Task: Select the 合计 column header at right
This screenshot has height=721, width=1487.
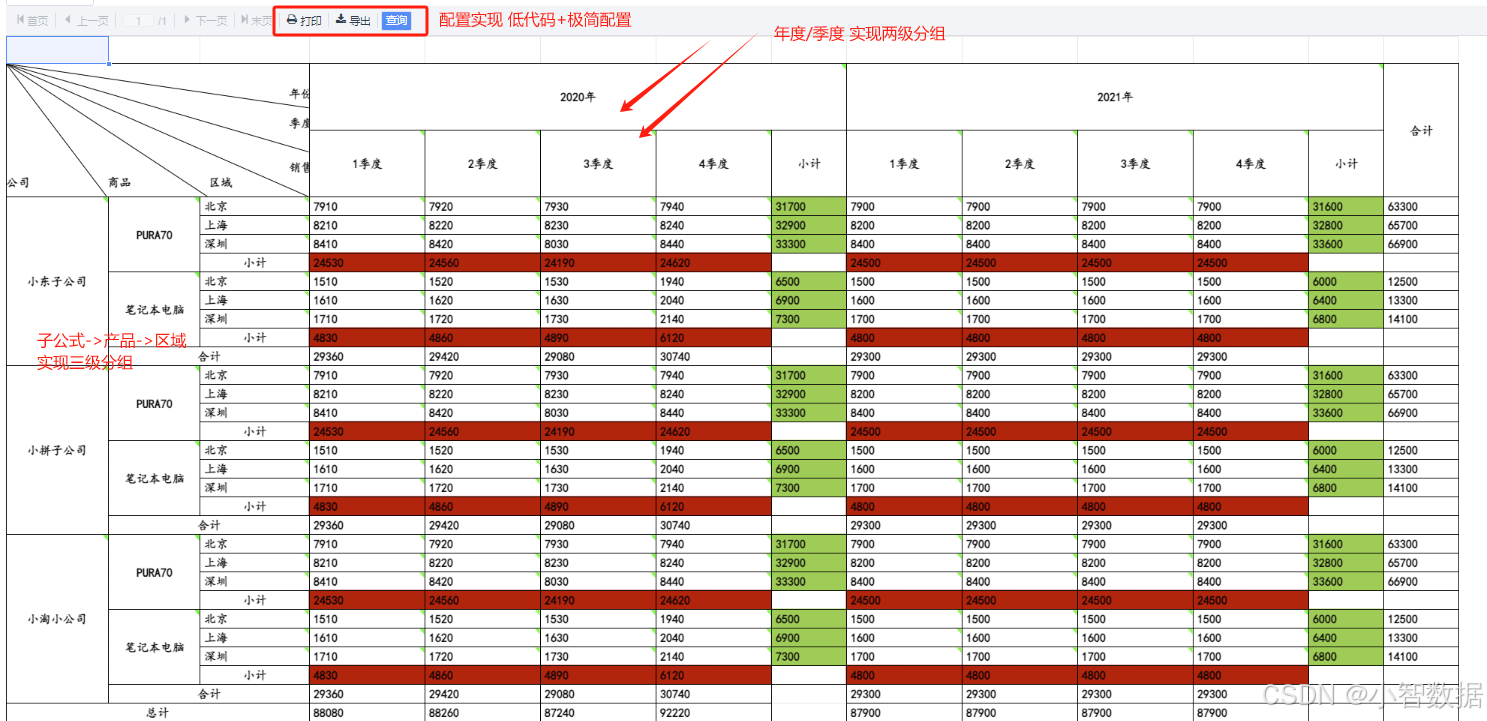Action: click(x=1421, y=130)
